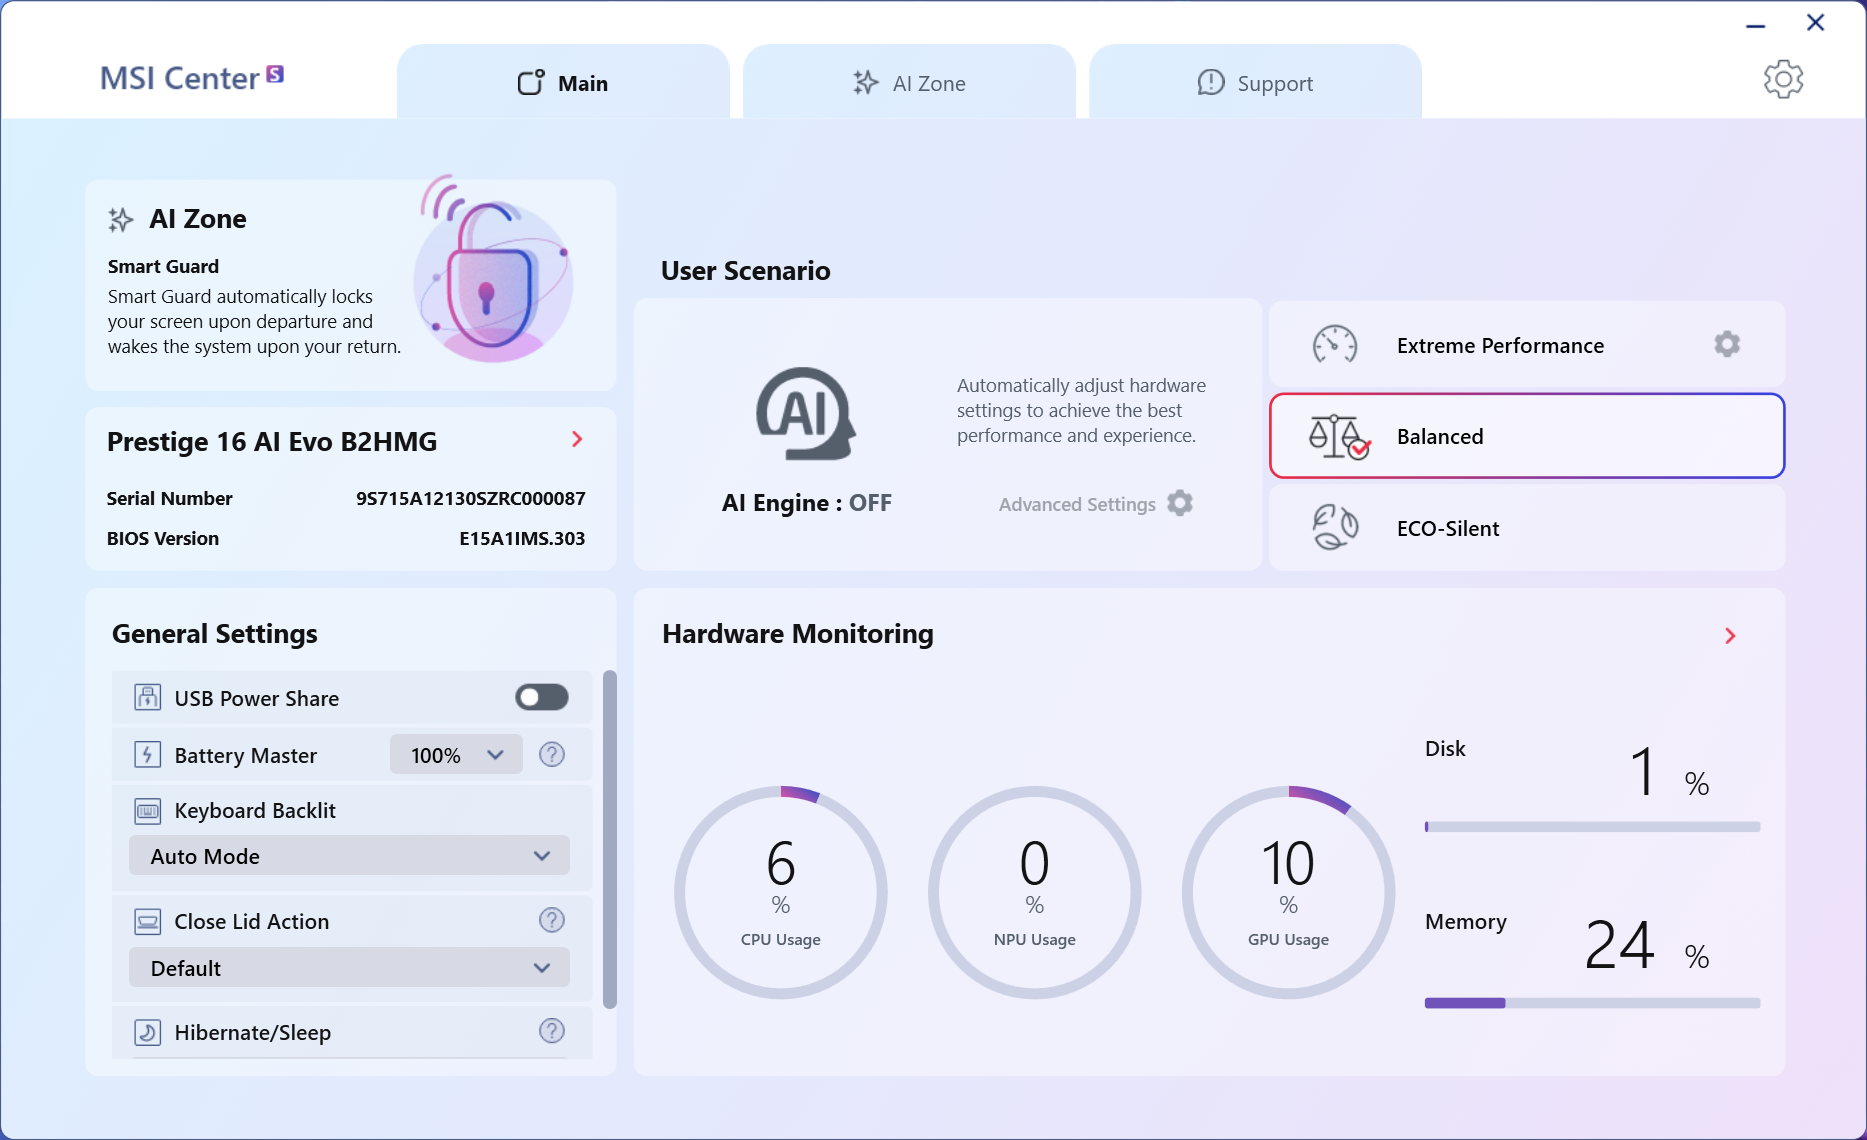Click Advanced Settings link
The image size is (1867, 1140).
click(x=1077, y=505)
